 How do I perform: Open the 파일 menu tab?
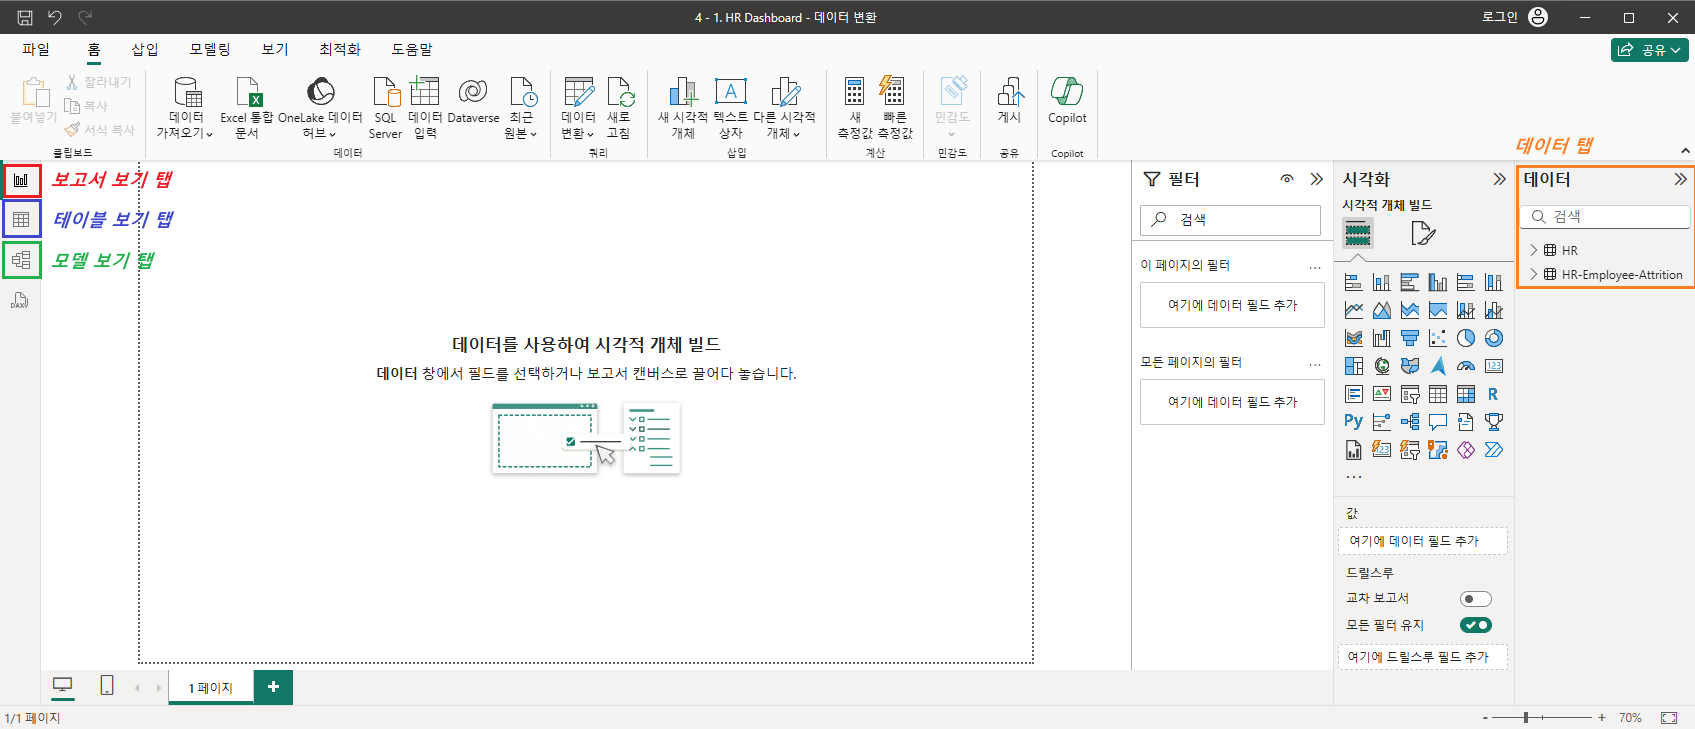click(x=36, y=49)
